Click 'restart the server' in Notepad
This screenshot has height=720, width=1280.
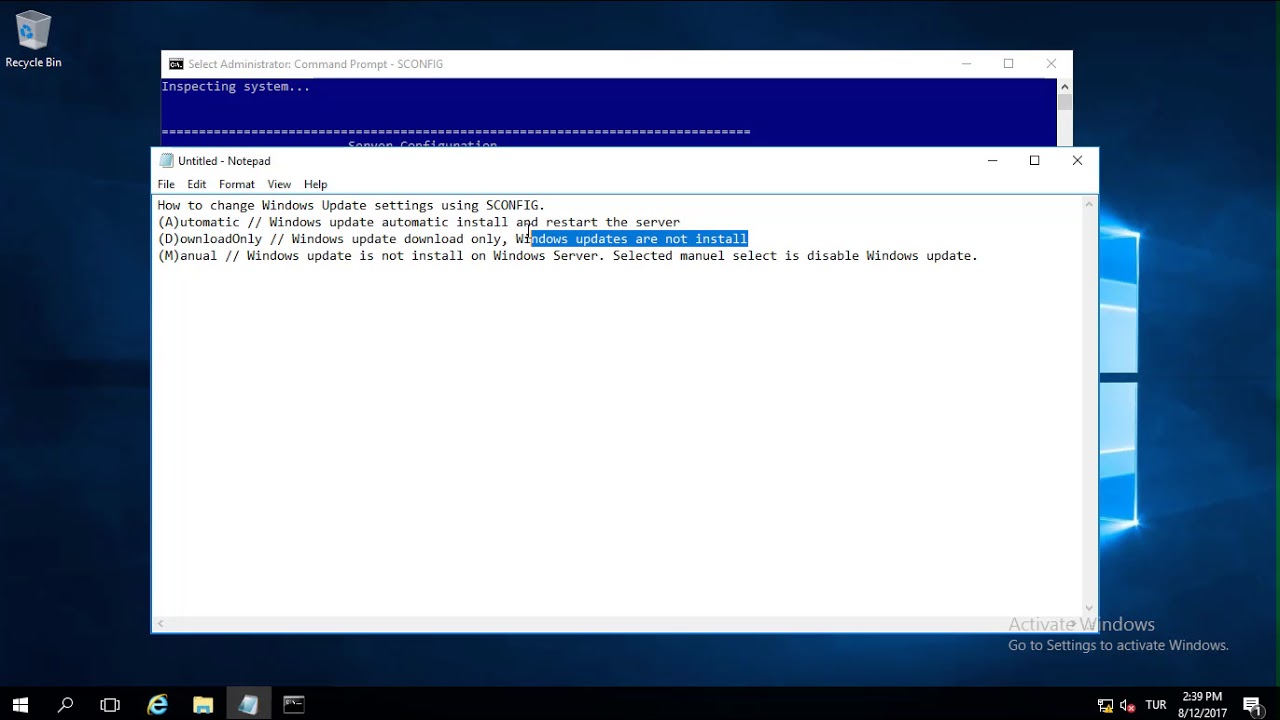[612, 222]
